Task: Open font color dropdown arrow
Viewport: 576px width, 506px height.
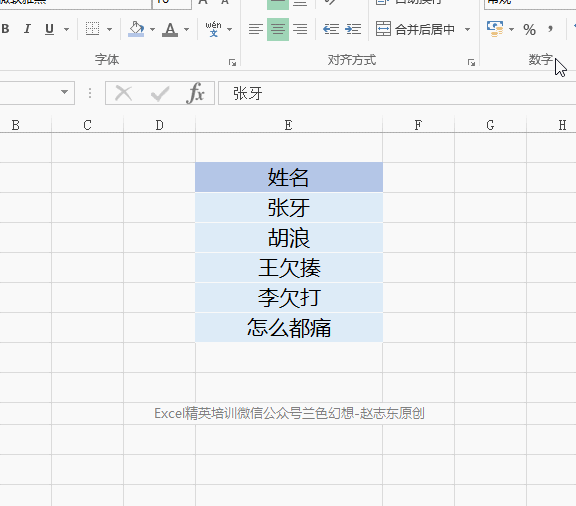Action: (x=187, y=29)
